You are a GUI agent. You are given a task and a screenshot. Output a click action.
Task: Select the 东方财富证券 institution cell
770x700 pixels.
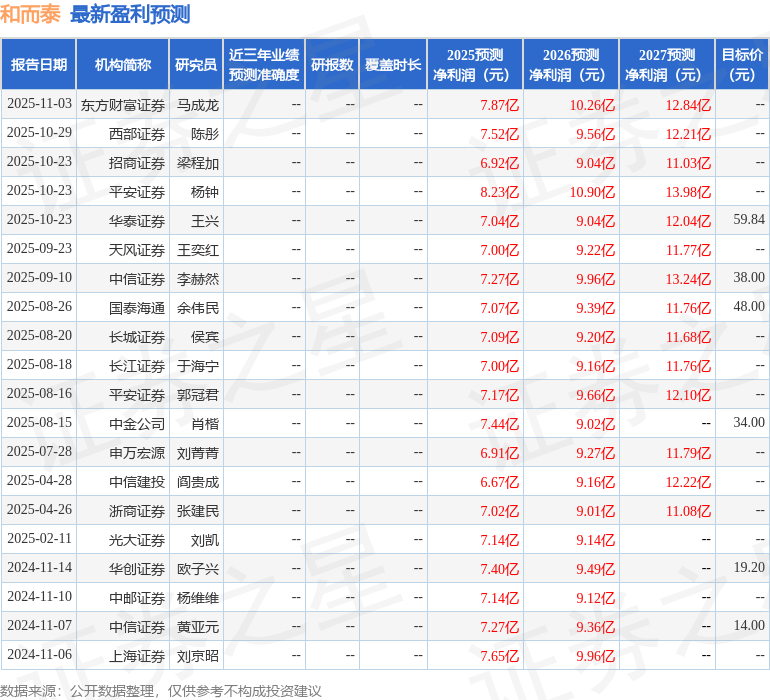[x=123, y=105]
